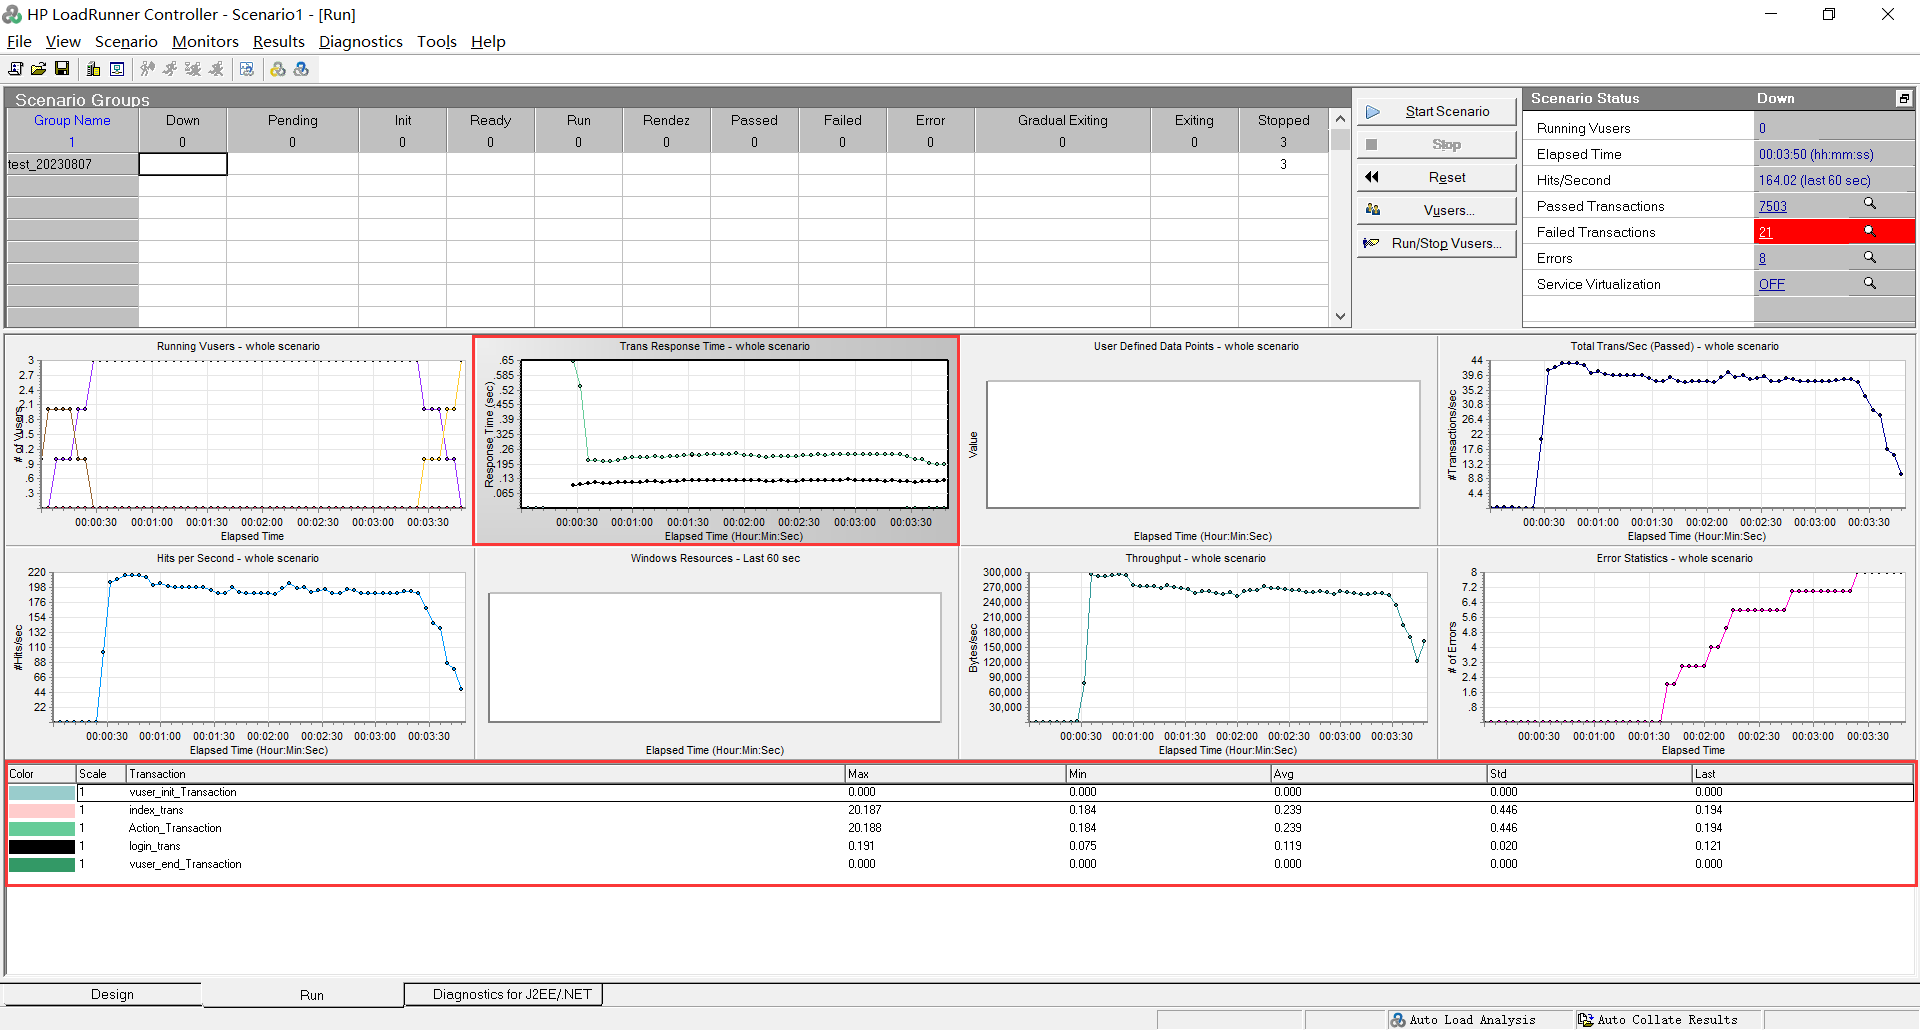
Task: Click the Auto Load Analysis status icon
Action: point(1398,1020)
